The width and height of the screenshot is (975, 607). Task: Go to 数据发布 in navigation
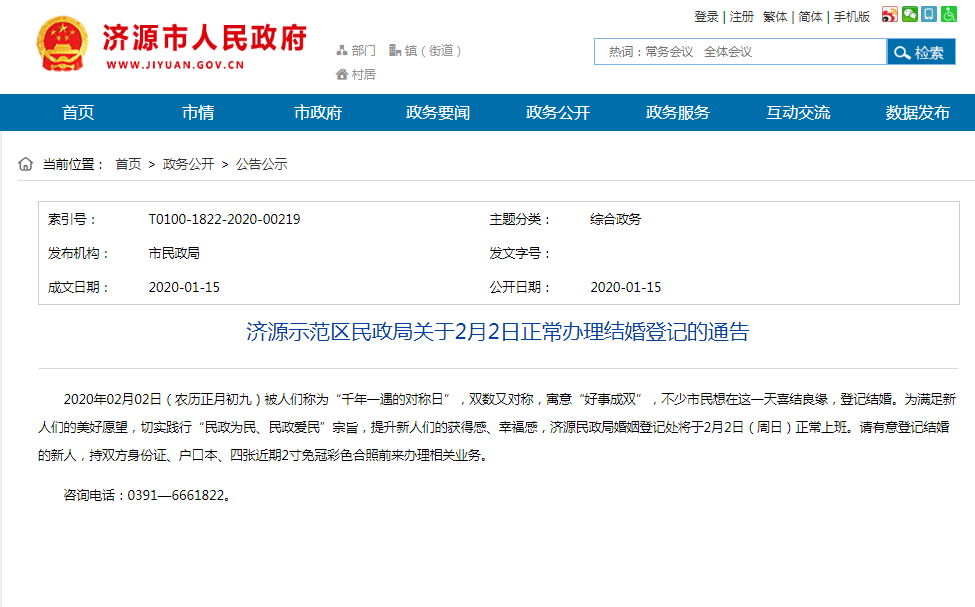(x=917, y=113)
